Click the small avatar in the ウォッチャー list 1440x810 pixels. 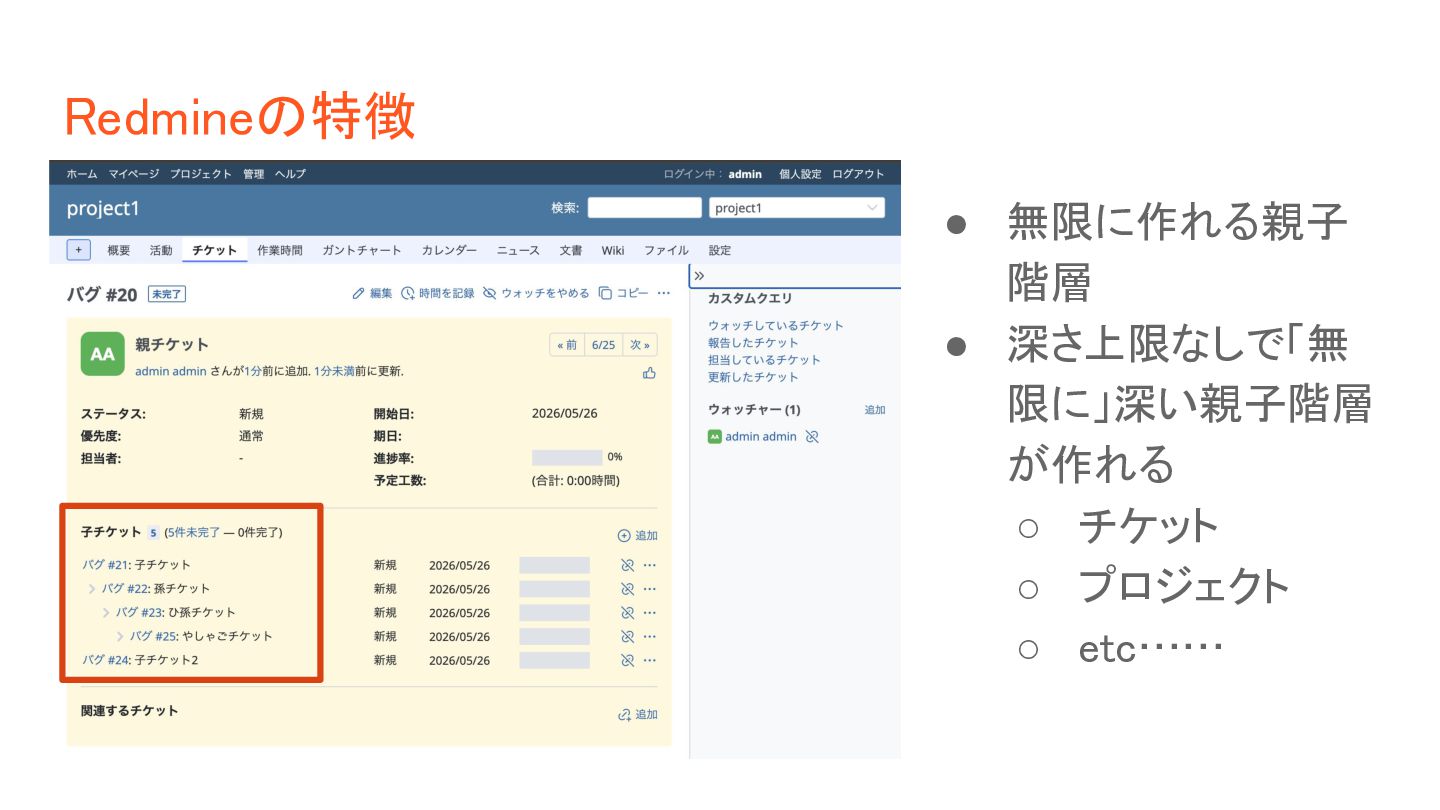point(714,437)
